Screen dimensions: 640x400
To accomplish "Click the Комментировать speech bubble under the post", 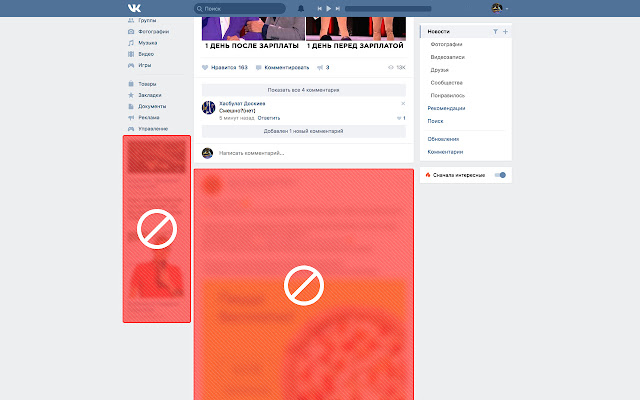I will (258, 68).
